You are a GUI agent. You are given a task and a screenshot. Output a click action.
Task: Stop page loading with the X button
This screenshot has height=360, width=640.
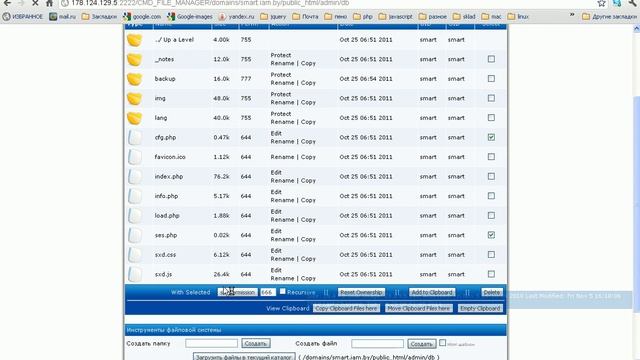tap(35, 3)
